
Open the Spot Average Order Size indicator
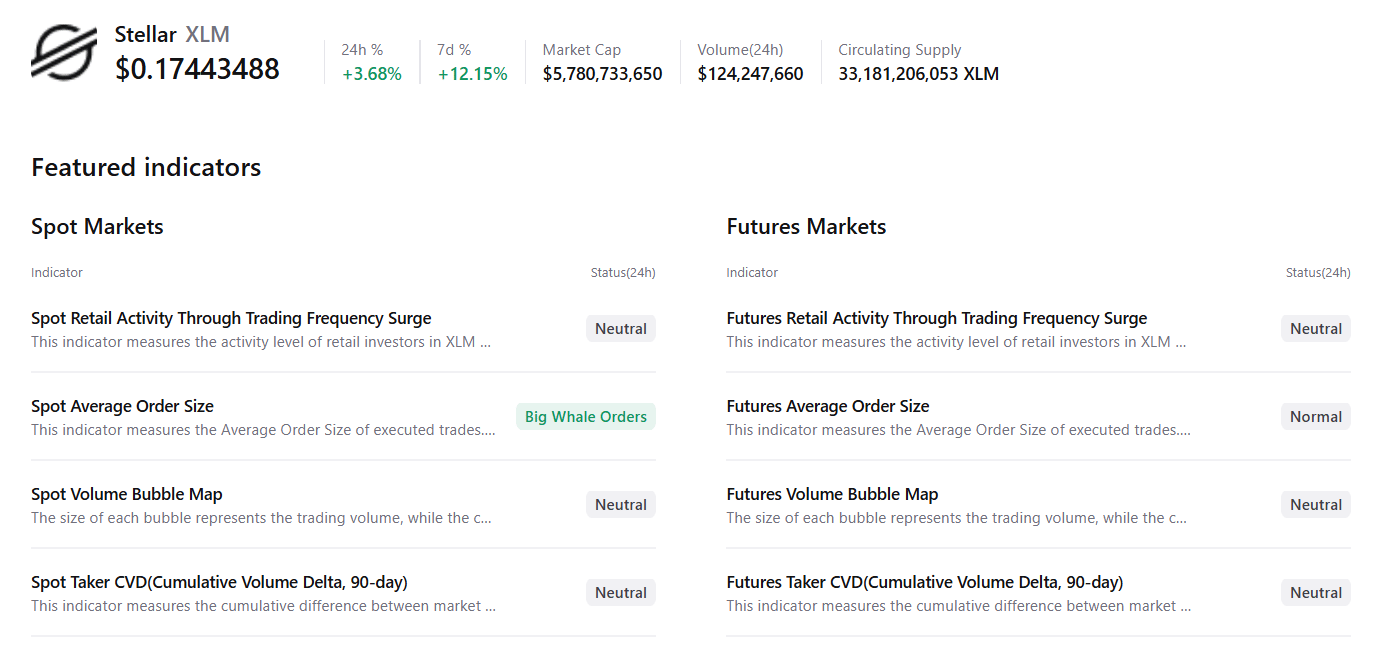click(122, 407)
